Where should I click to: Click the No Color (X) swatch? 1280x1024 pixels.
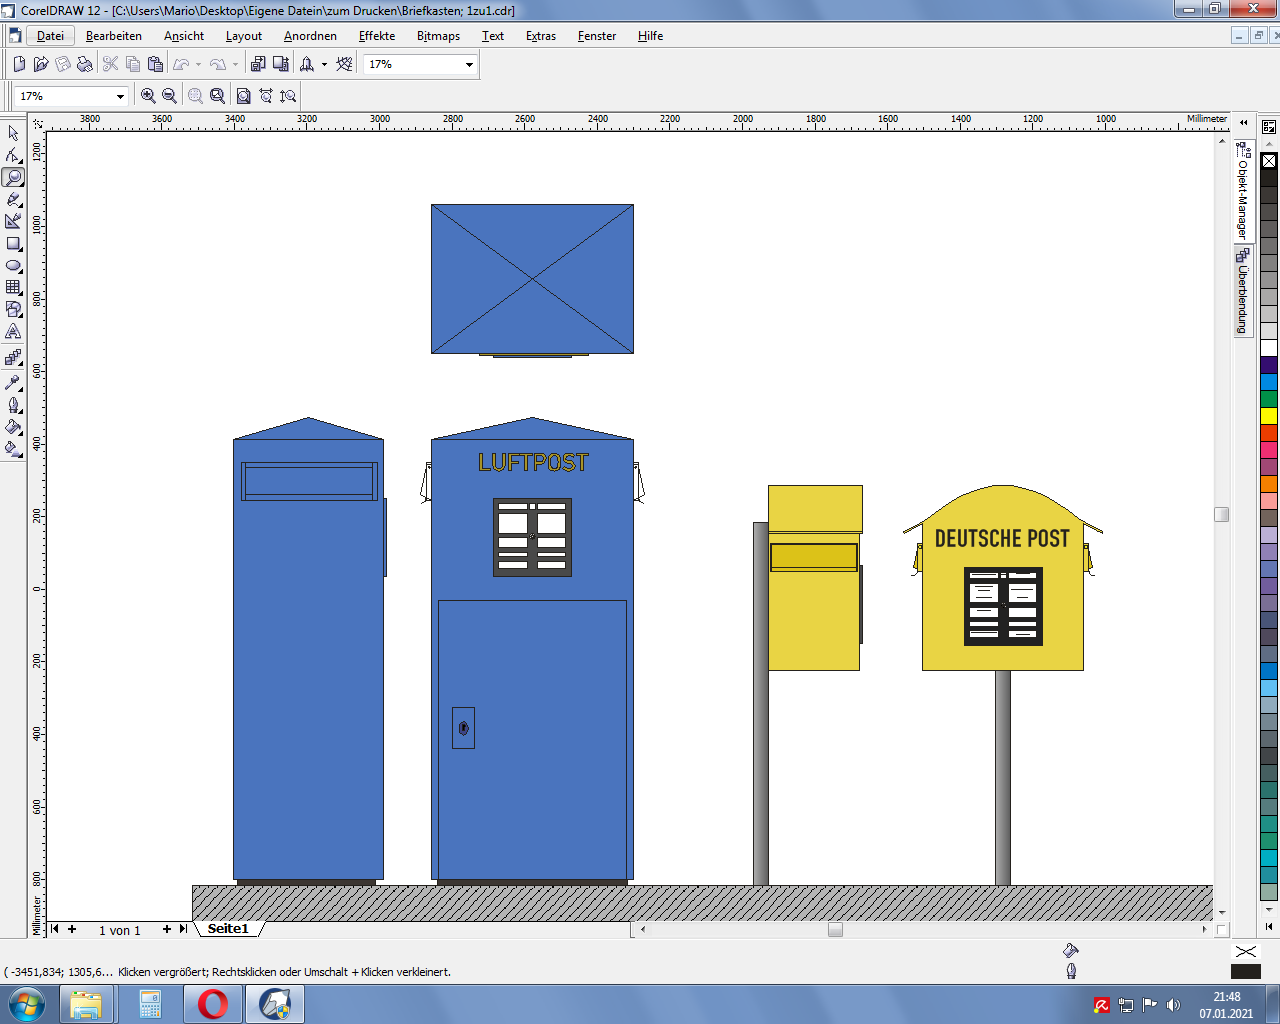1269,161
